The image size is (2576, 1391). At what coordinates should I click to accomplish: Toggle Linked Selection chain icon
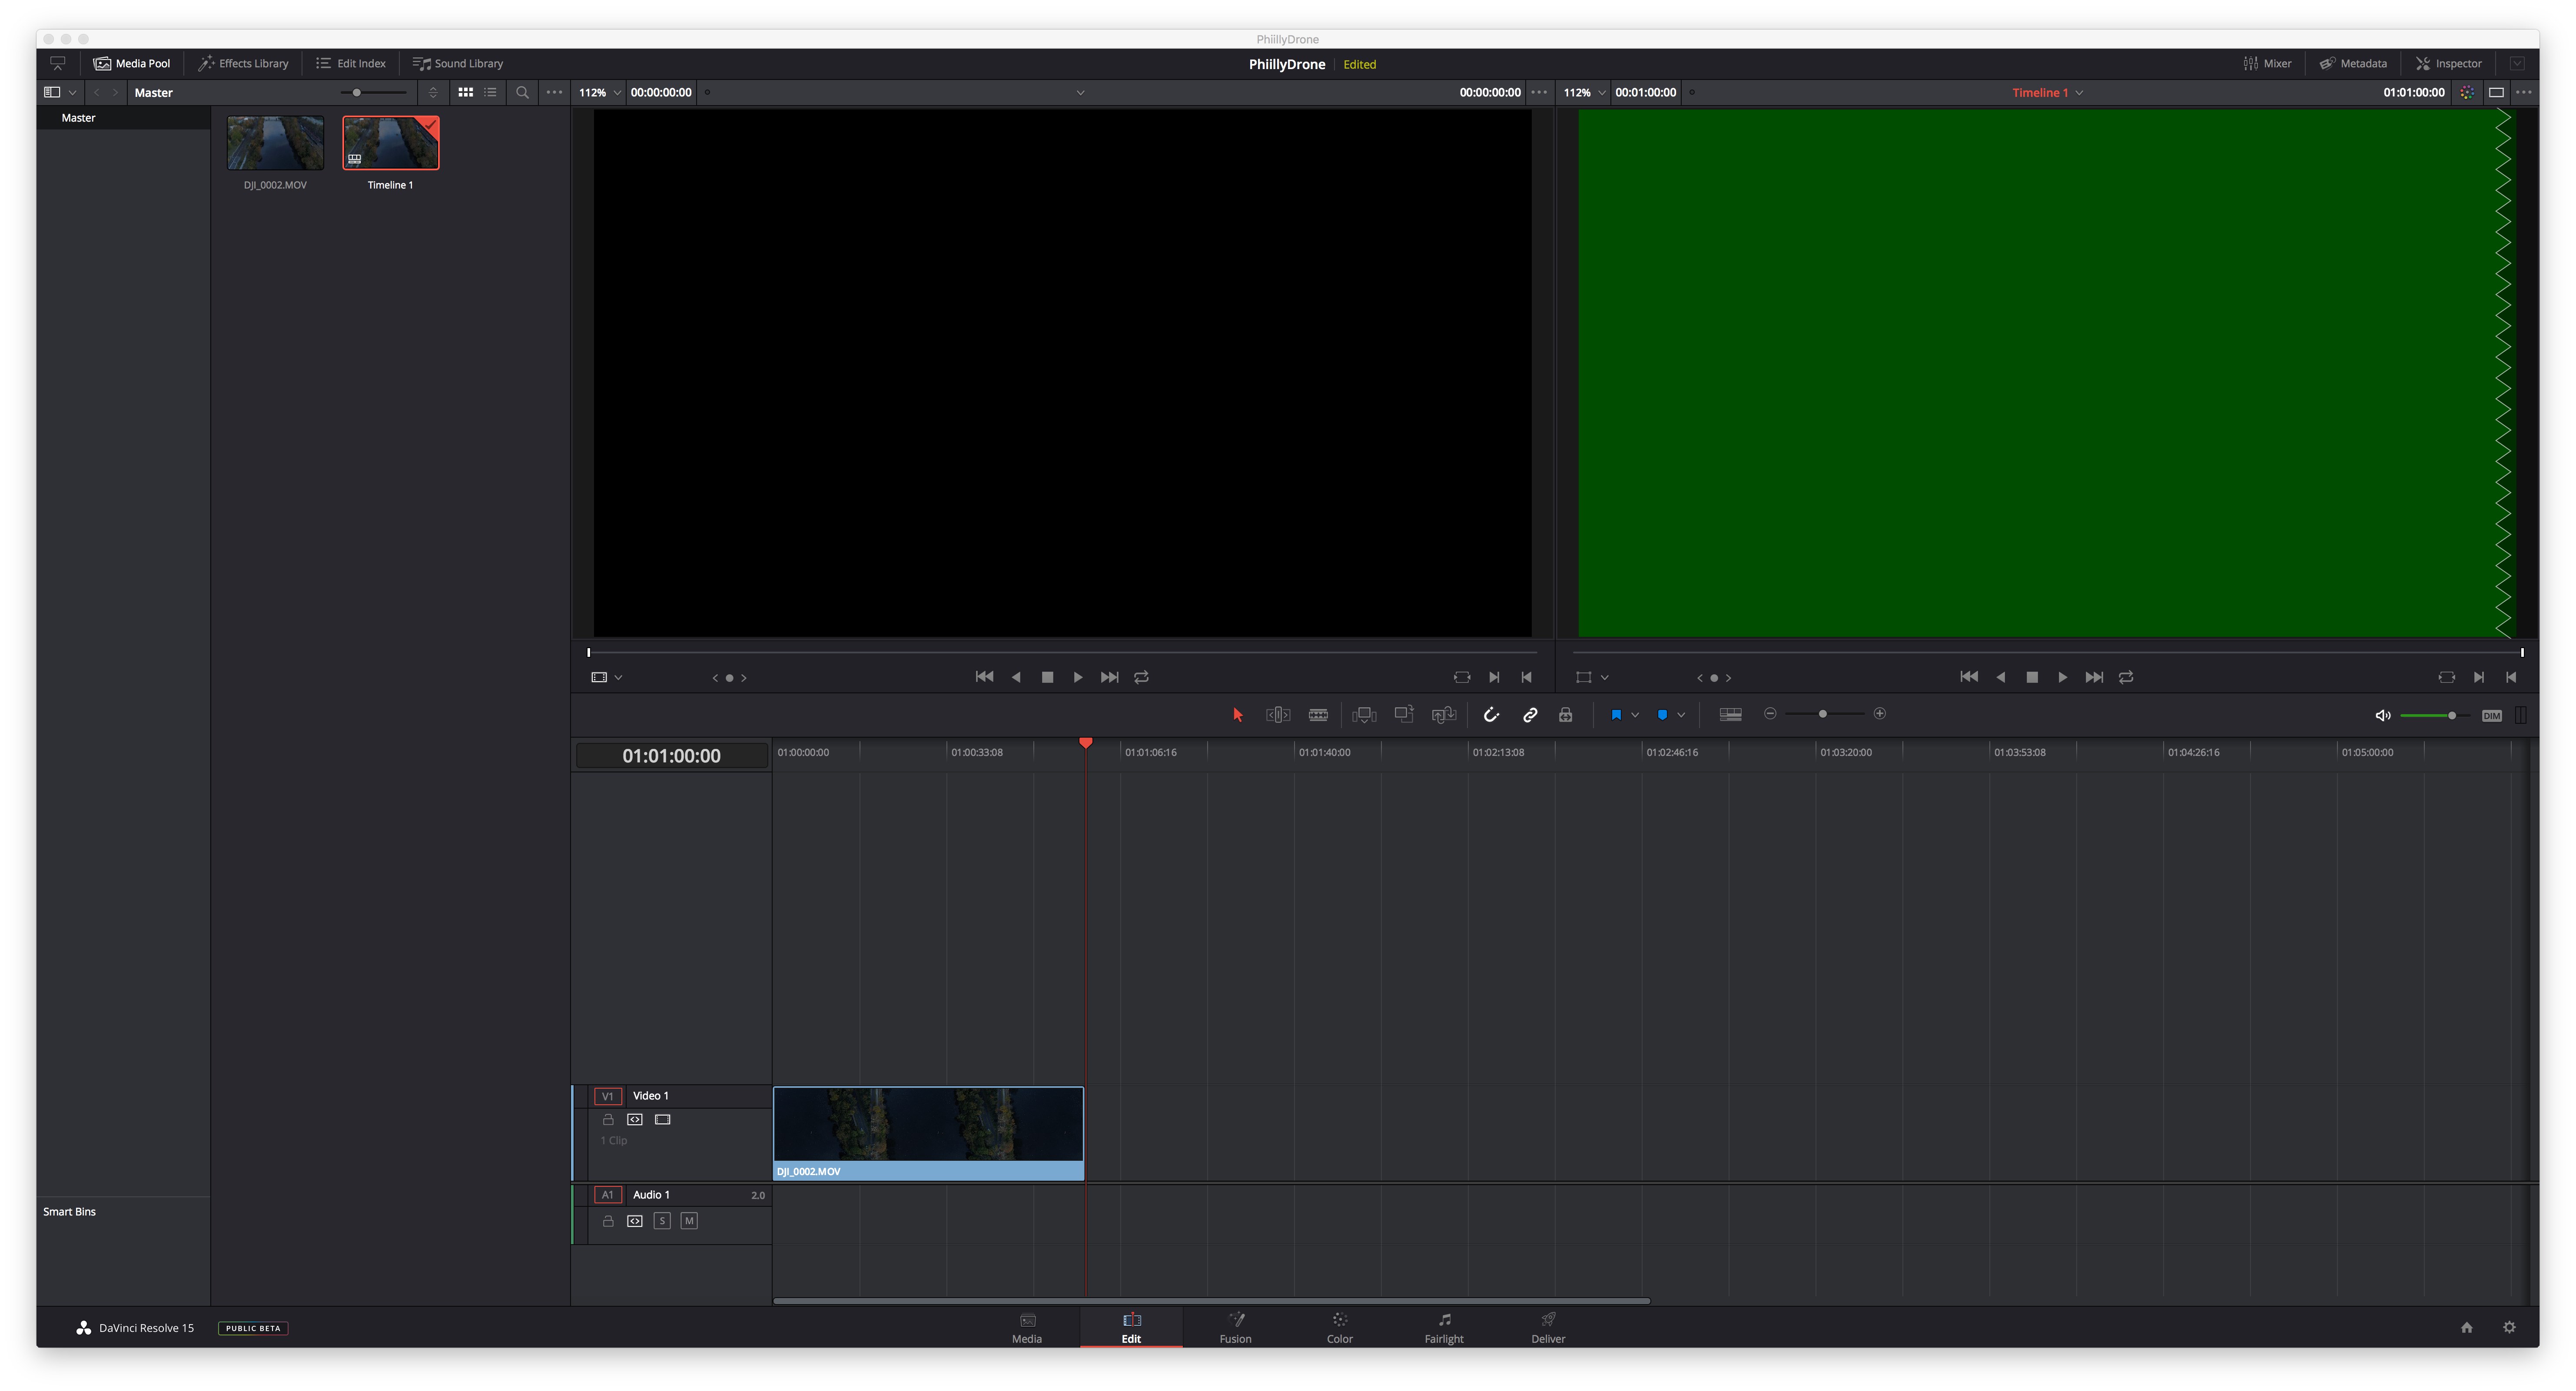tap(1530, 714)
